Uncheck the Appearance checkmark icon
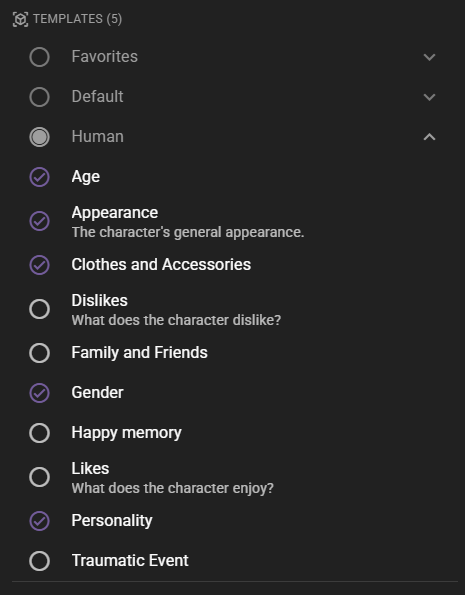The width and height of the screenshot is (465, 595). 39,221
